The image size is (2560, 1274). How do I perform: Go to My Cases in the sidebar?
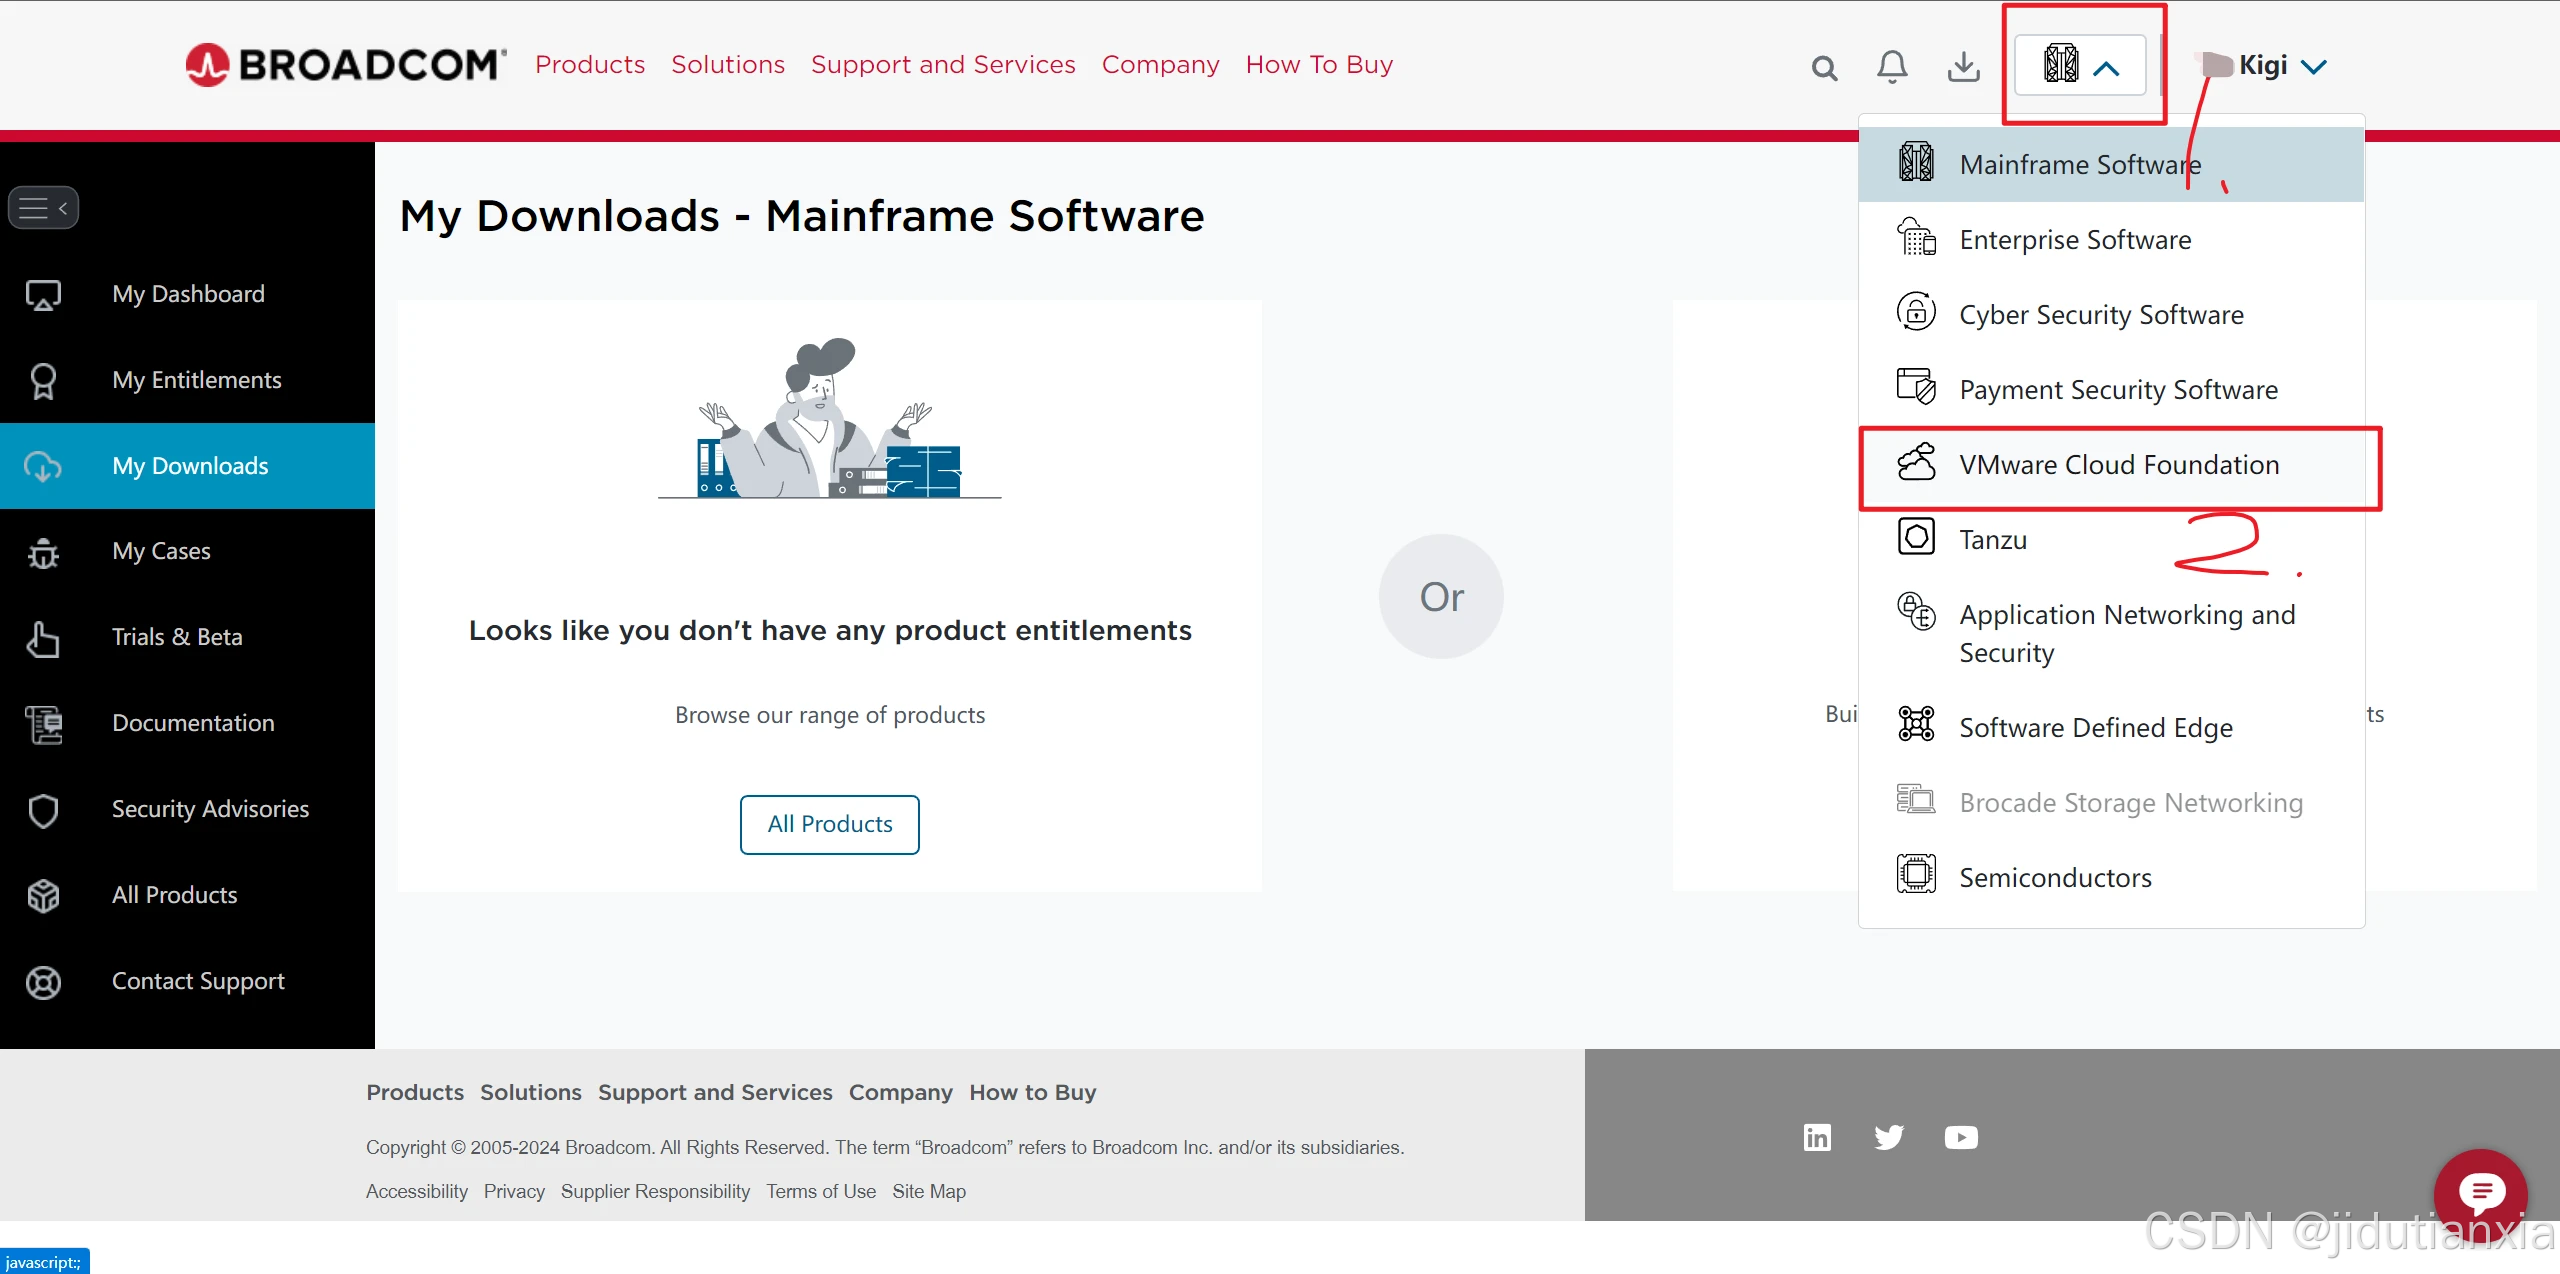[161, 551]
